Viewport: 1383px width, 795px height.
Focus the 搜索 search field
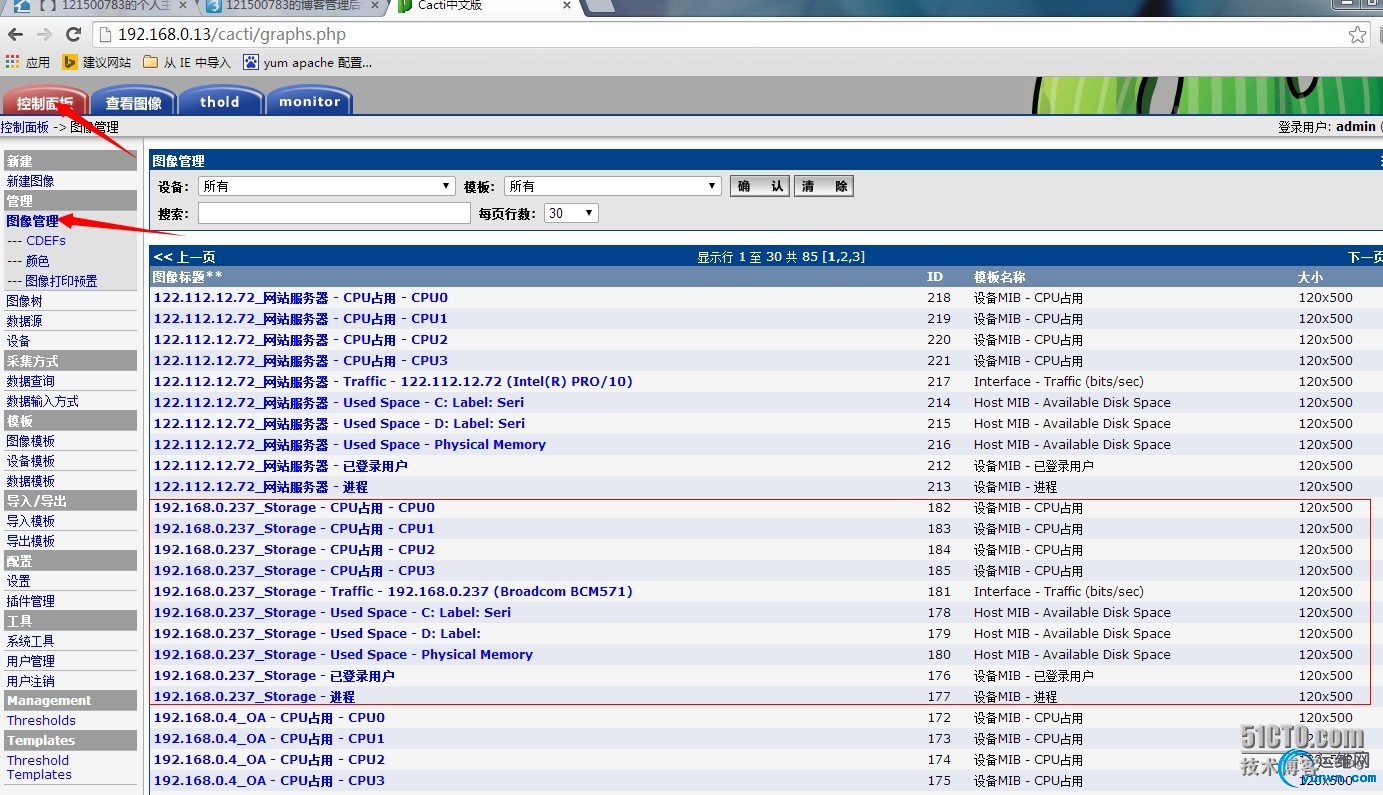pos(334,213)
